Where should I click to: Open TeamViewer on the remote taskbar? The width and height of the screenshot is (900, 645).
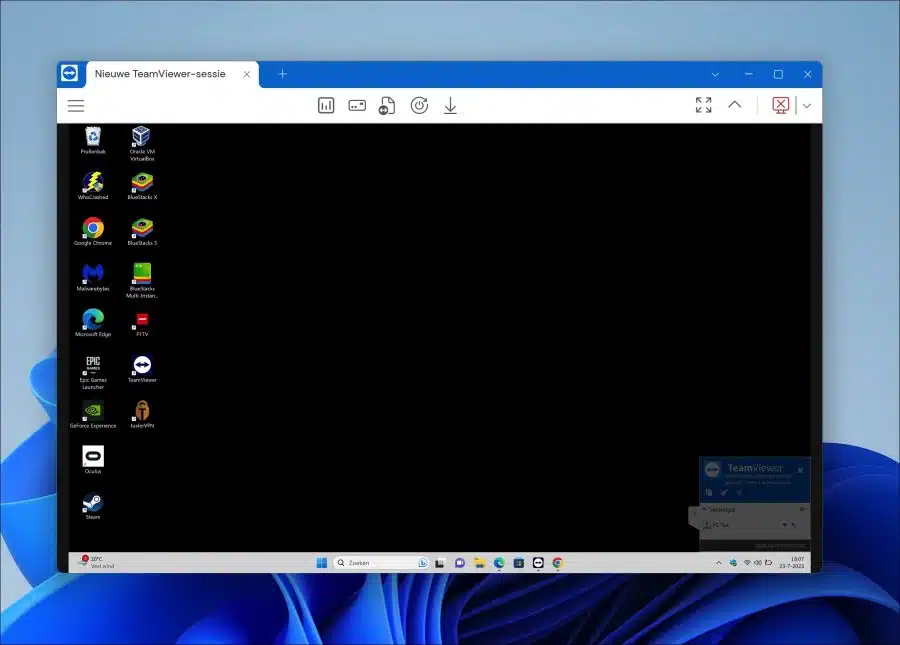[x=538, y=563]
